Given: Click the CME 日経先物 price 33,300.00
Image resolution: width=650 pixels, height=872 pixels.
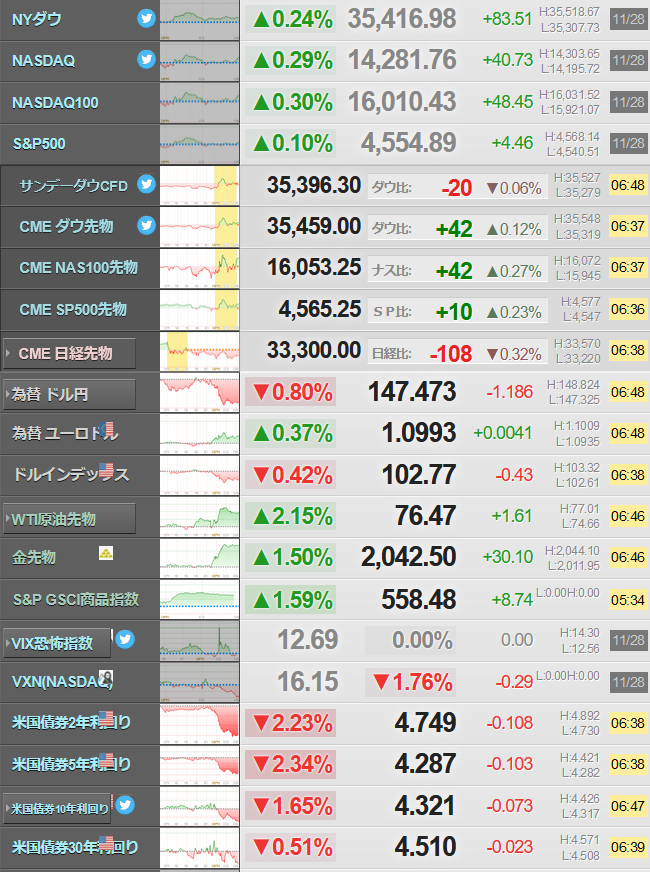Looking at the screenshot, I should point(314,350).
